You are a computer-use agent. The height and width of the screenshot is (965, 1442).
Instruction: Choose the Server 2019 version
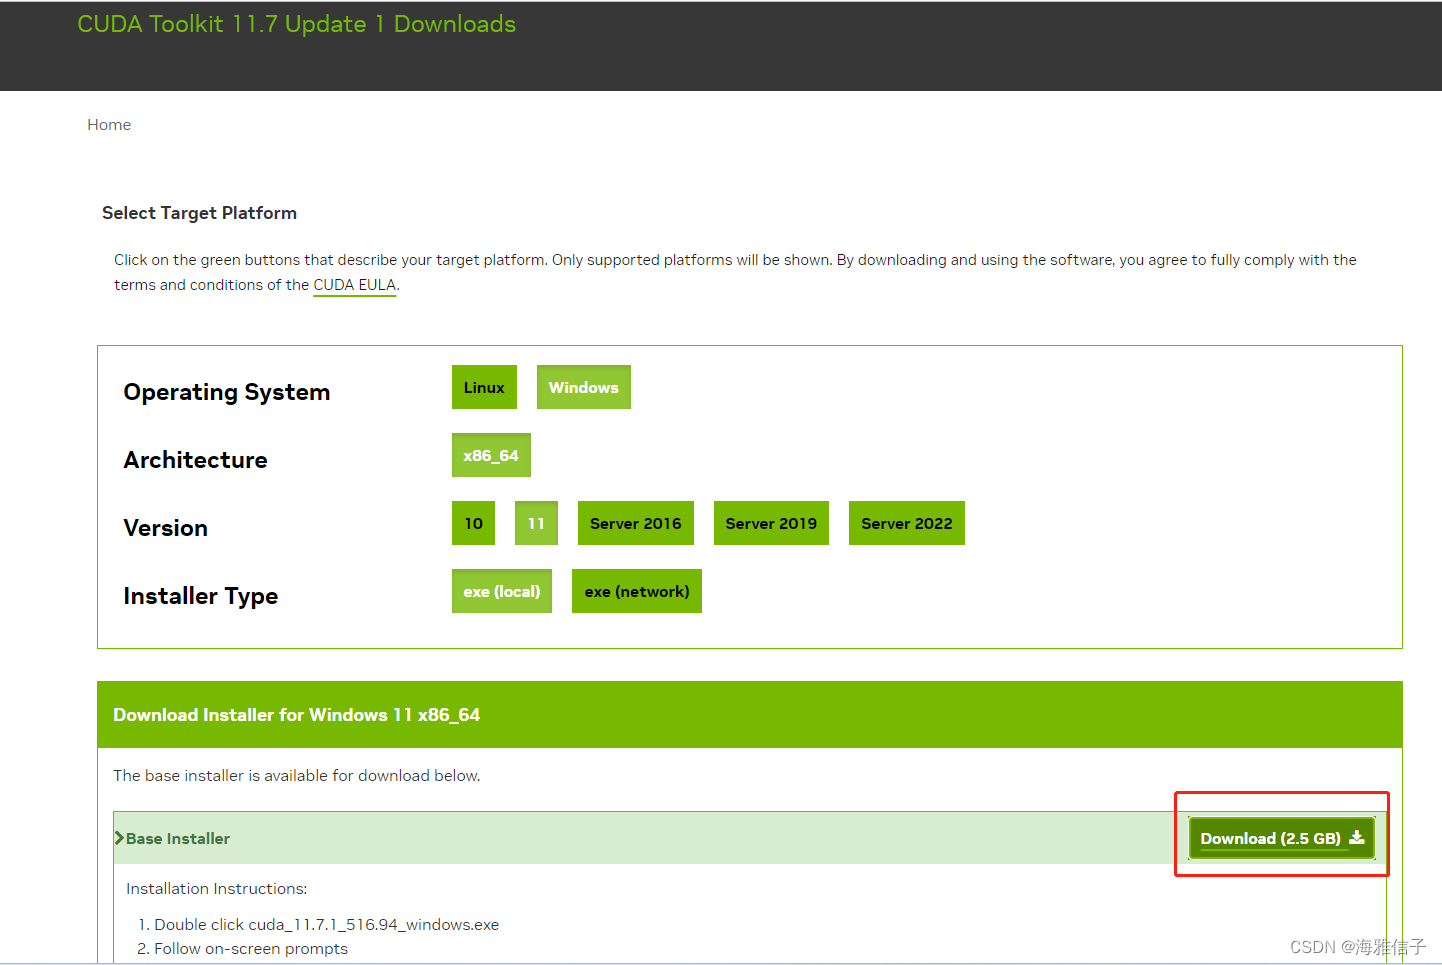771,523
